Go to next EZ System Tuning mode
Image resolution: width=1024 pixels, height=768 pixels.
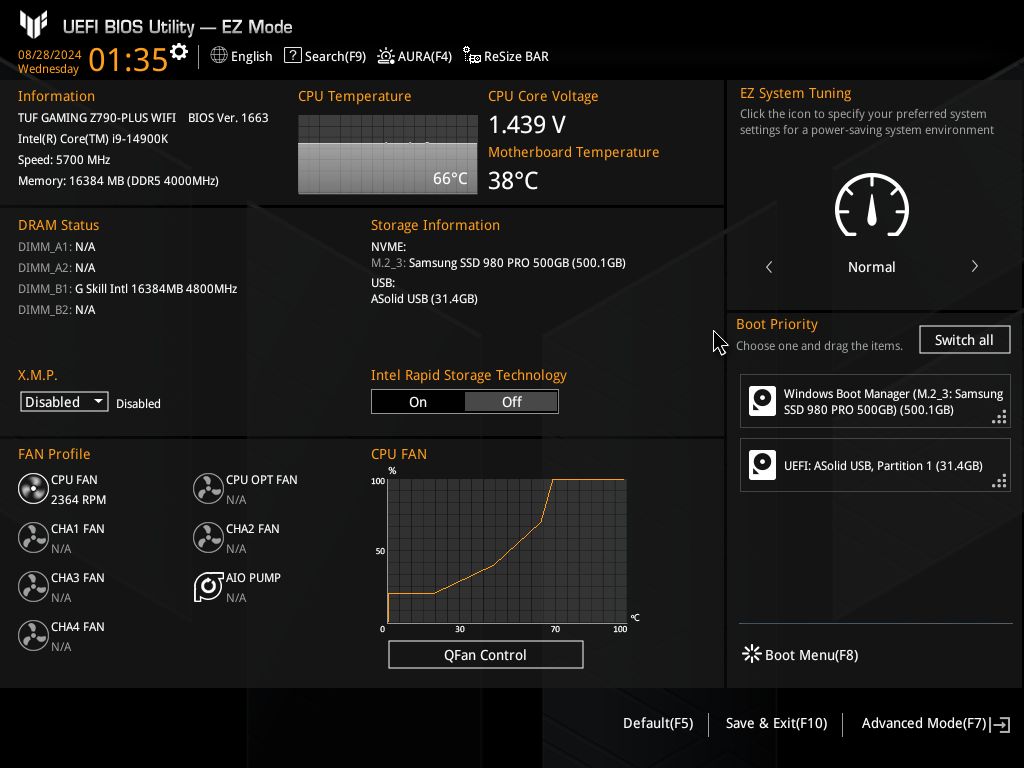[x=974, y=267]
